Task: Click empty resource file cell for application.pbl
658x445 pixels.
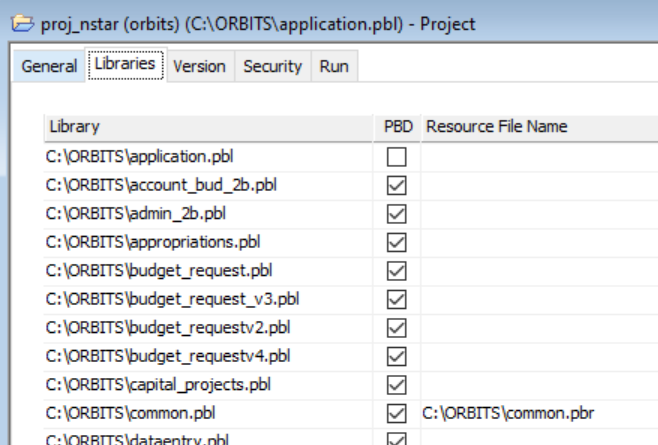Action: pos(540,157)
